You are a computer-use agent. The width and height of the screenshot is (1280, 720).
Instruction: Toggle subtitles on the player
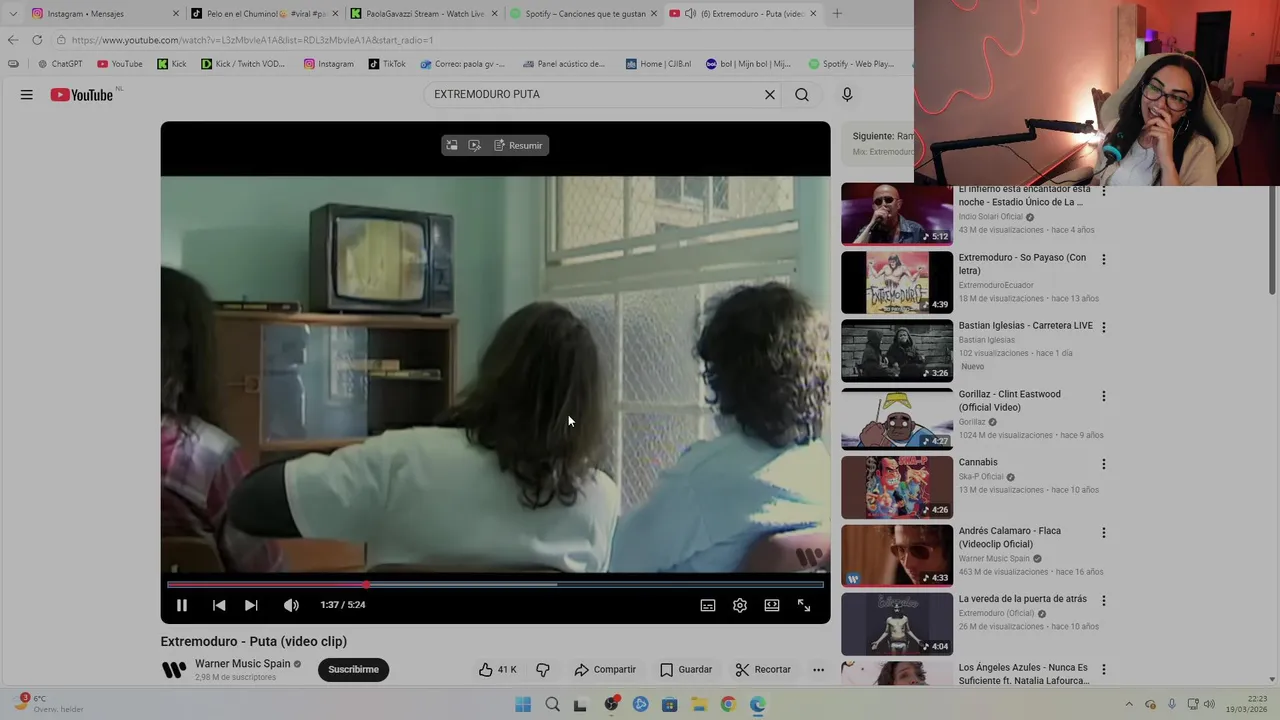(708, 605)
